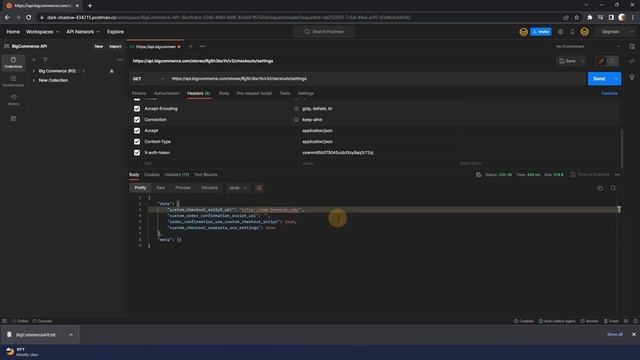Switch to the response Cookies tab
The height and width of the screenshot is (360, 640).
(x=152, y=175)
